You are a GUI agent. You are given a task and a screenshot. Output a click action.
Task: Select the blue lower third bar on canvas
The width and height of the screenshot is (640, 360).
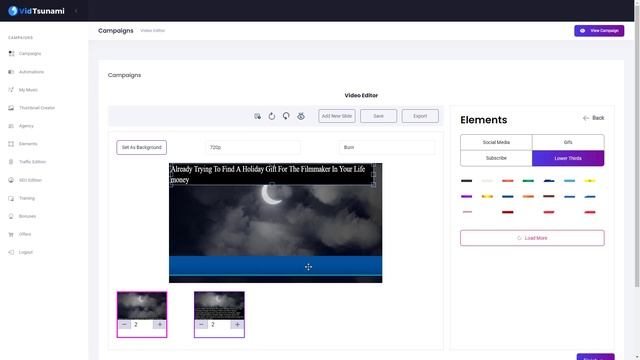(276, 266)
